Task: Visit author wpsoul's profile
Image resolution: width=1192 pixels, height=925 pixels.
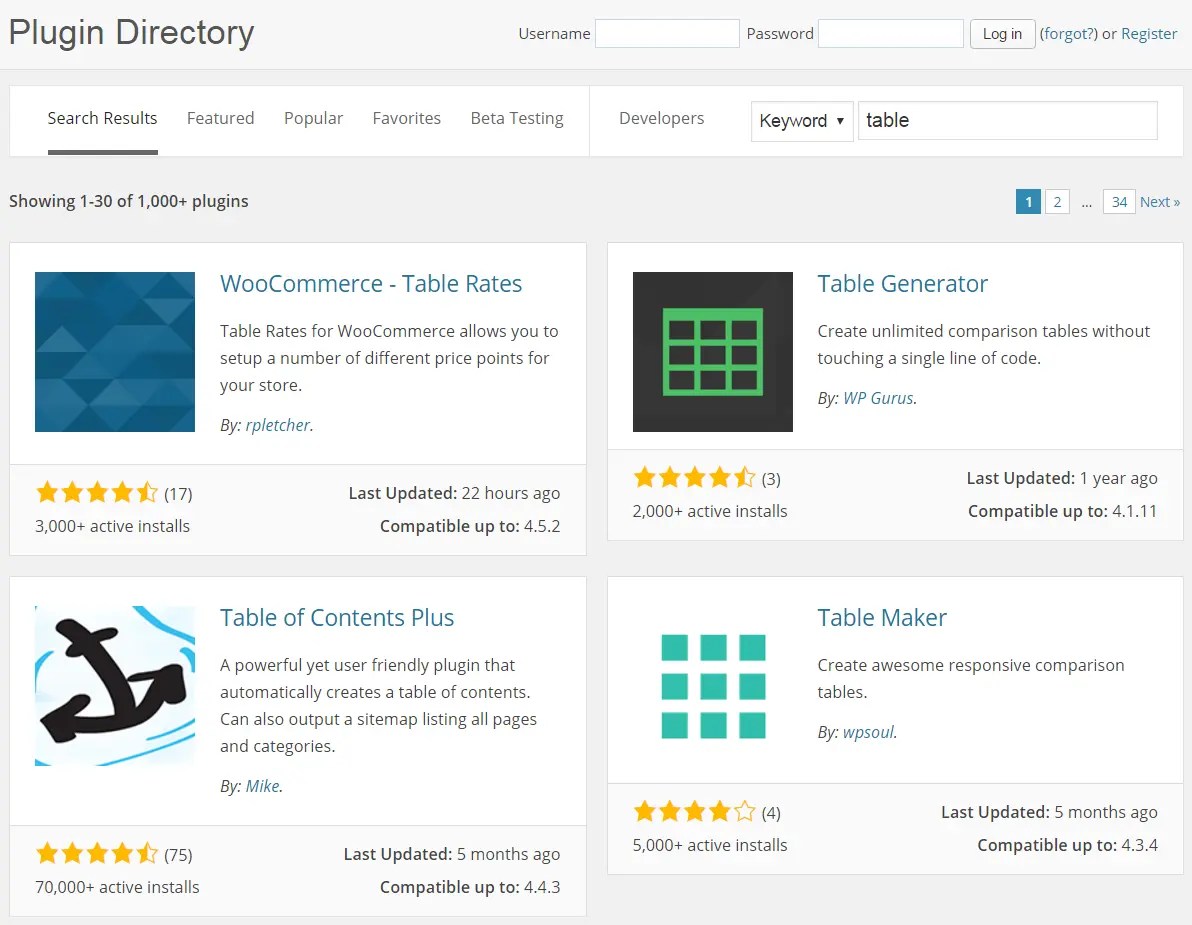Action: tap(868, 732)
